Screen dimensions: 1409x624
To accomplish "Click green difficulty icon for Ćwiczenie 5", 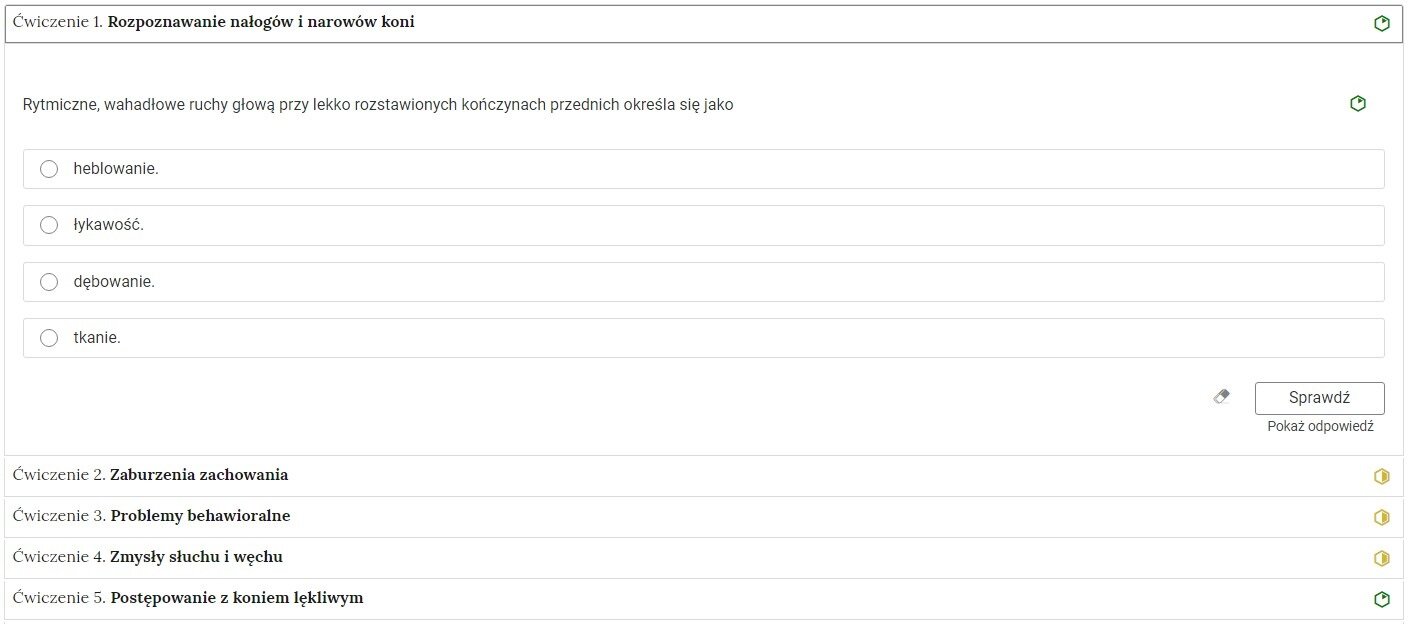I will tap(1381, 600).
